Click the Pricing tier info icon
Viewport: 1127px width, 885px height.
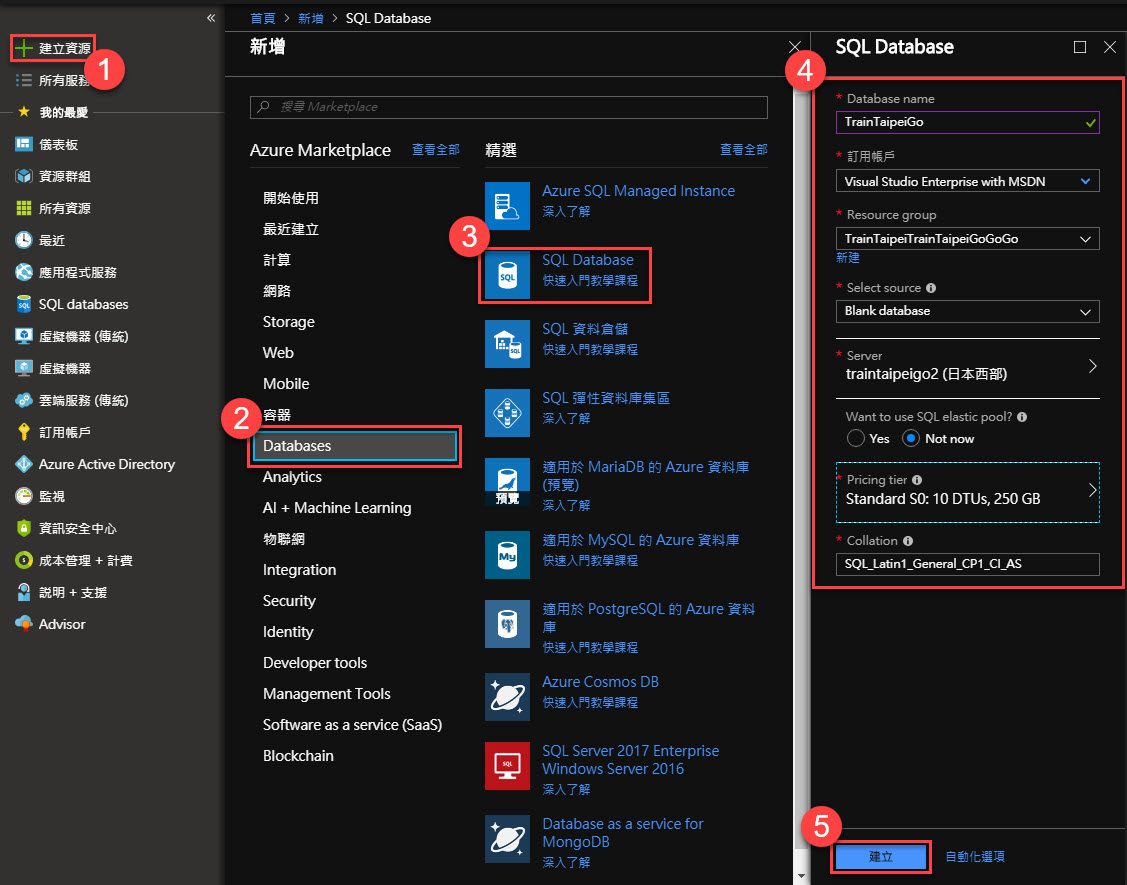(916, 480)
